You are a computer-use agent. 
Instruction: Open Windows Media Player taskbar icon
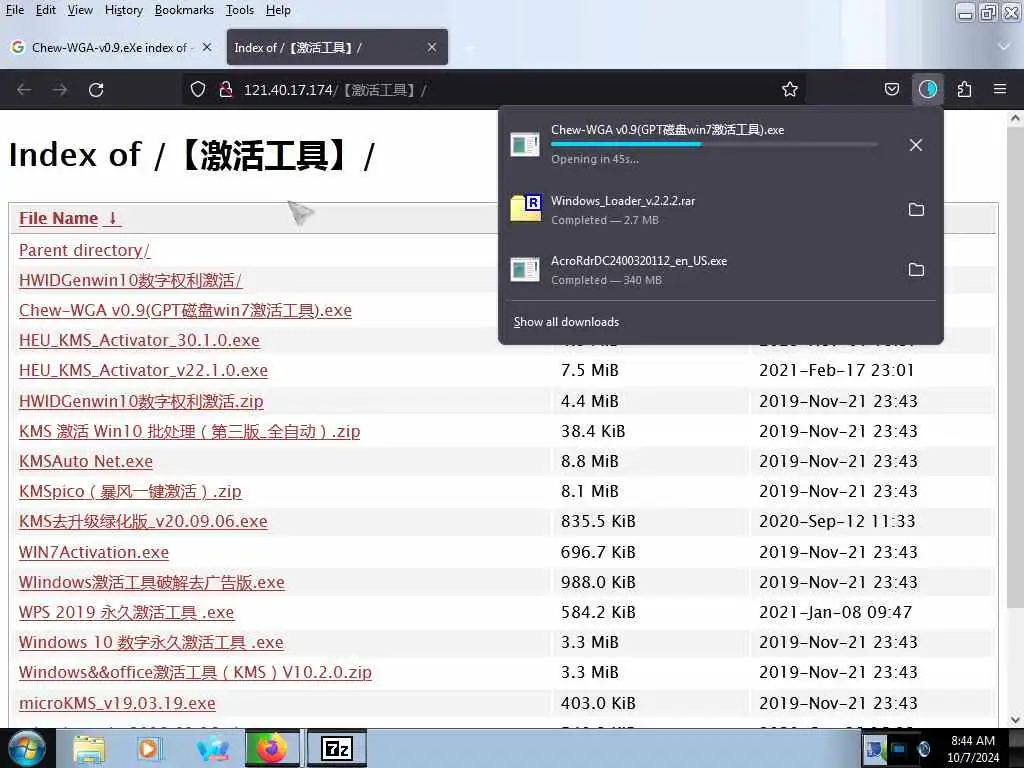(149, 749)
